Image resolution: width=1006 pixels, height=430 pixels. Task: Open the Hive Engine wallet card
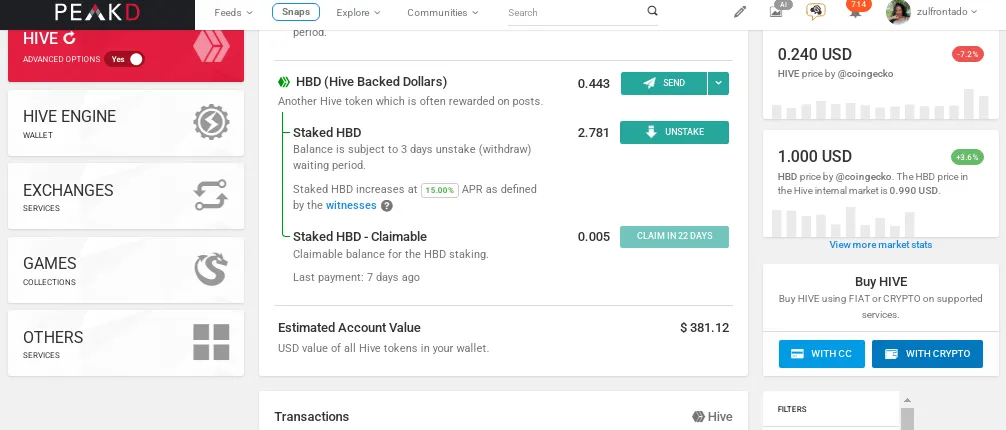click(126, 123)
